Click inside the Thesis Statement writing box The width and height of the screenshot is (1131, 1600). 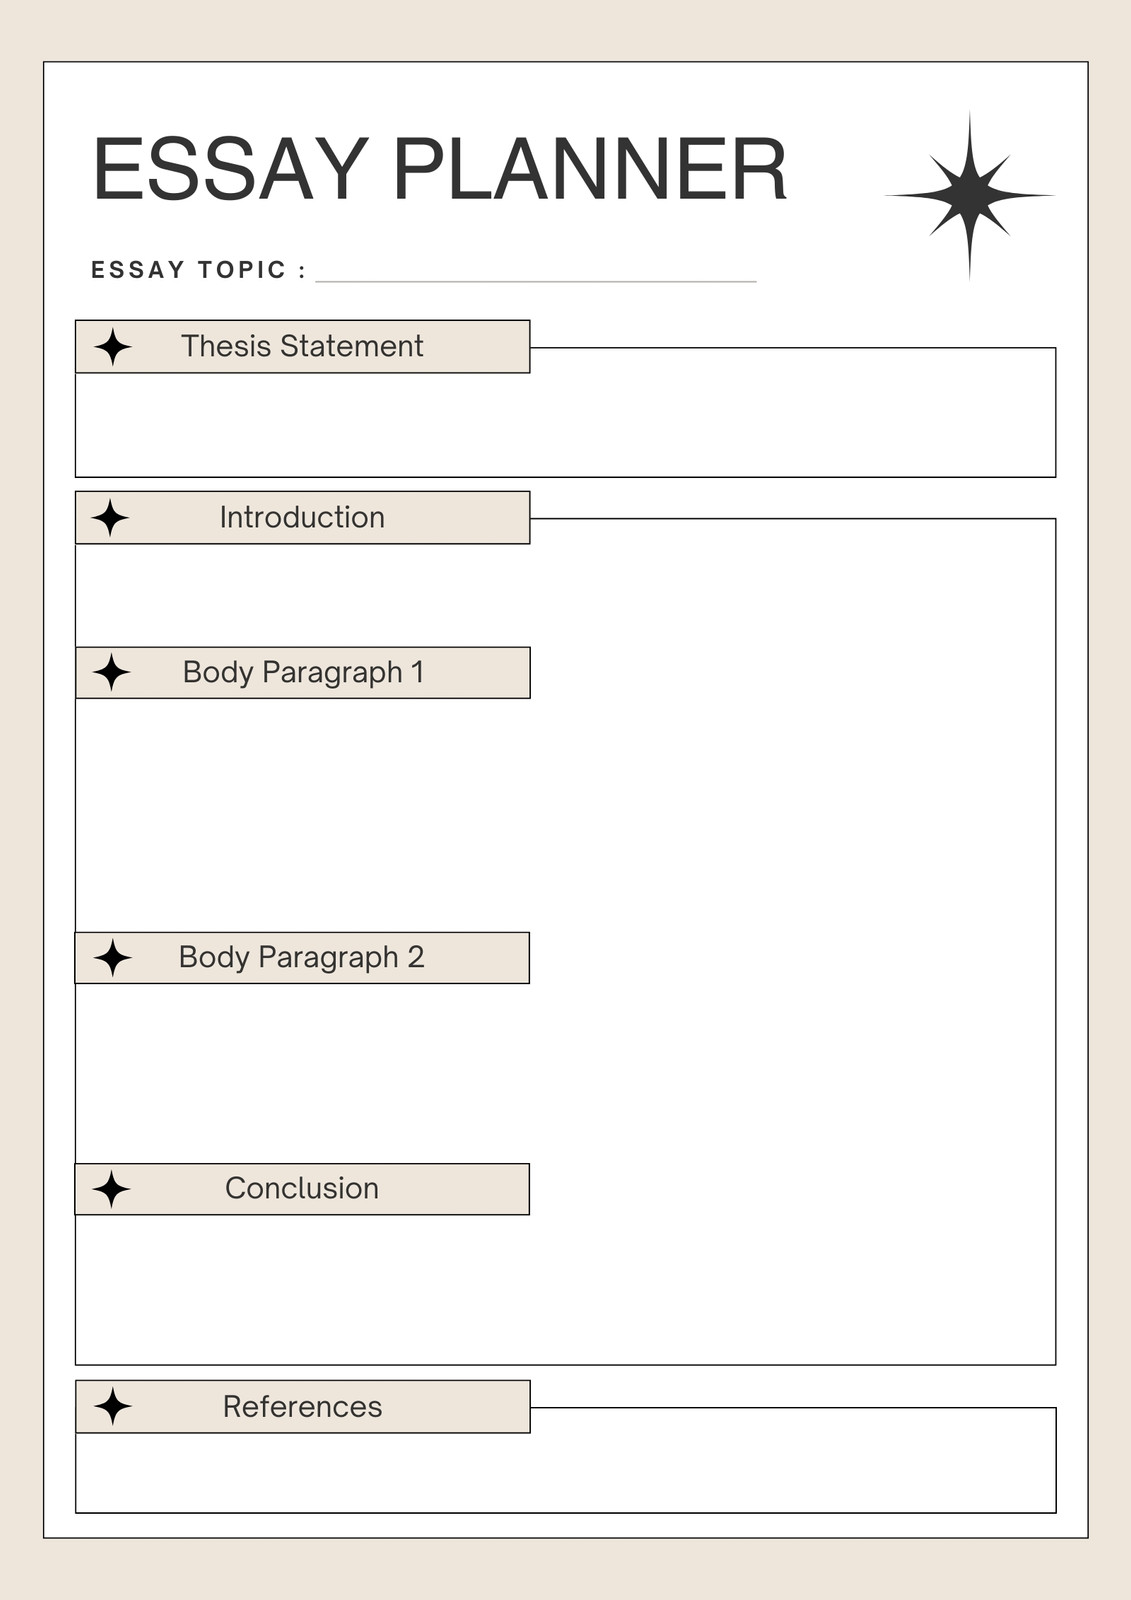tap(565, 425)
